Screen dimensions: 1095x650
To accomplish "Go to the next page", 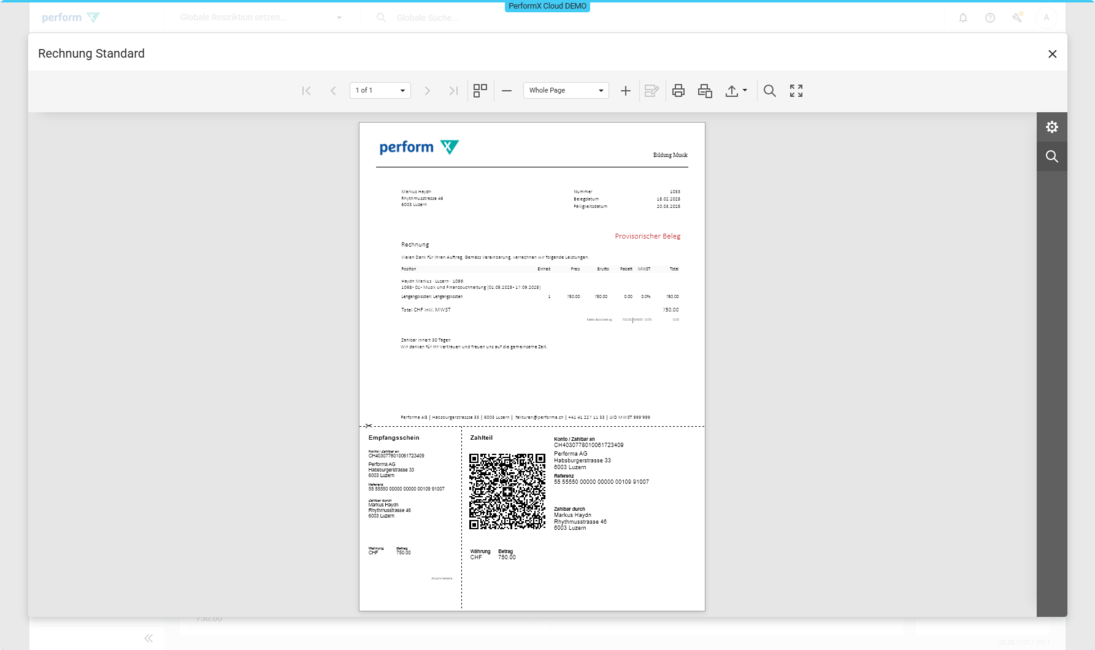I will (427, 91).
